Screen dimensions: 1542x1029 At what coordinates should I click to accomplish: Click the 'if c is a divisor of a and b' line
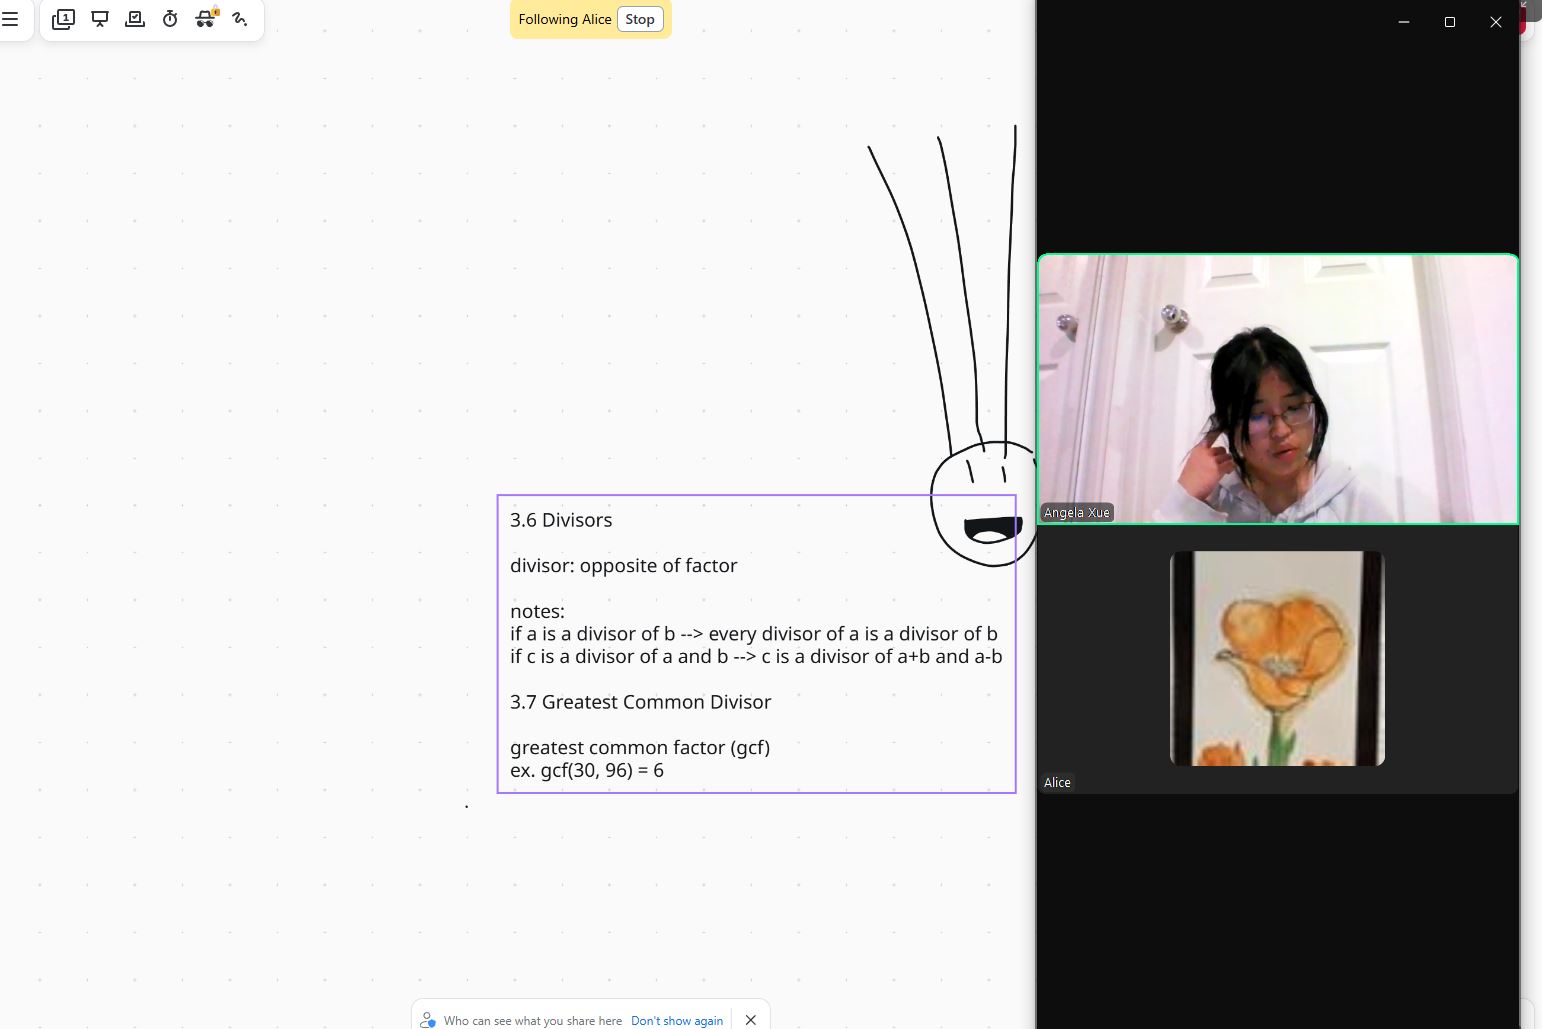pos(756,657)
